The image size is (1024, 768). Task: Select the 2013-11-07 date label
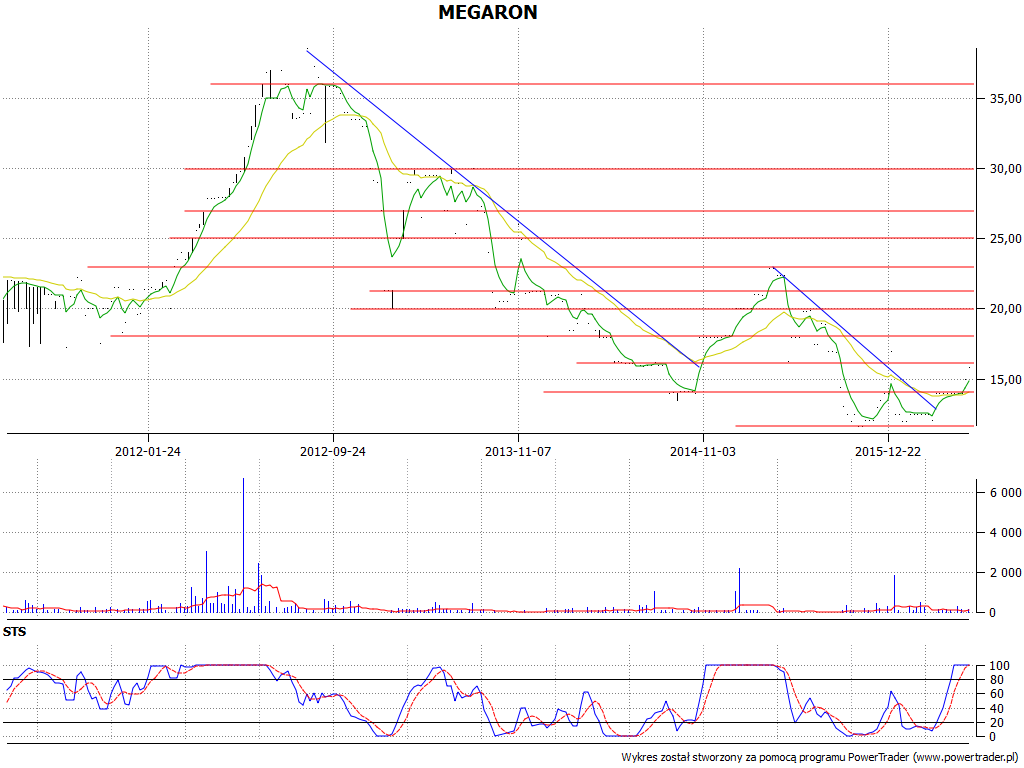point(518,451)
